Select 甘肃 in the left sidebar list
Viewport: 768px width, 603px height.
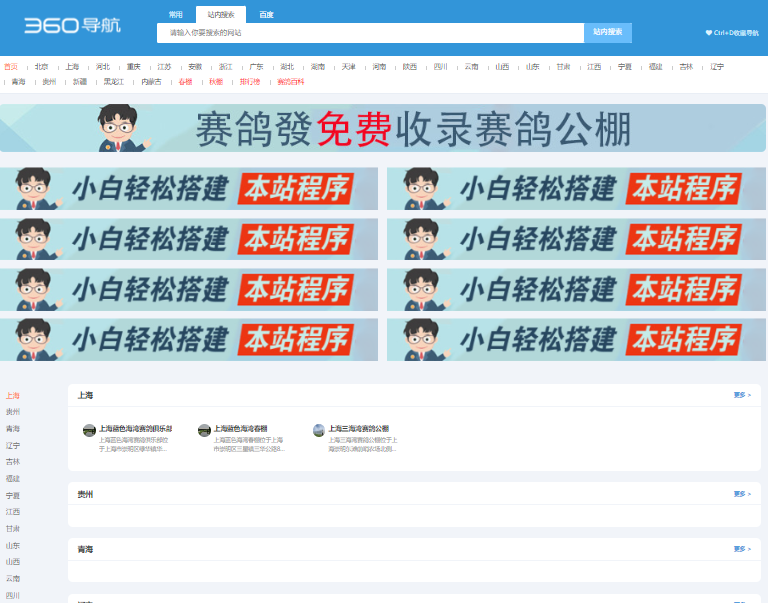tap(13, 529)
